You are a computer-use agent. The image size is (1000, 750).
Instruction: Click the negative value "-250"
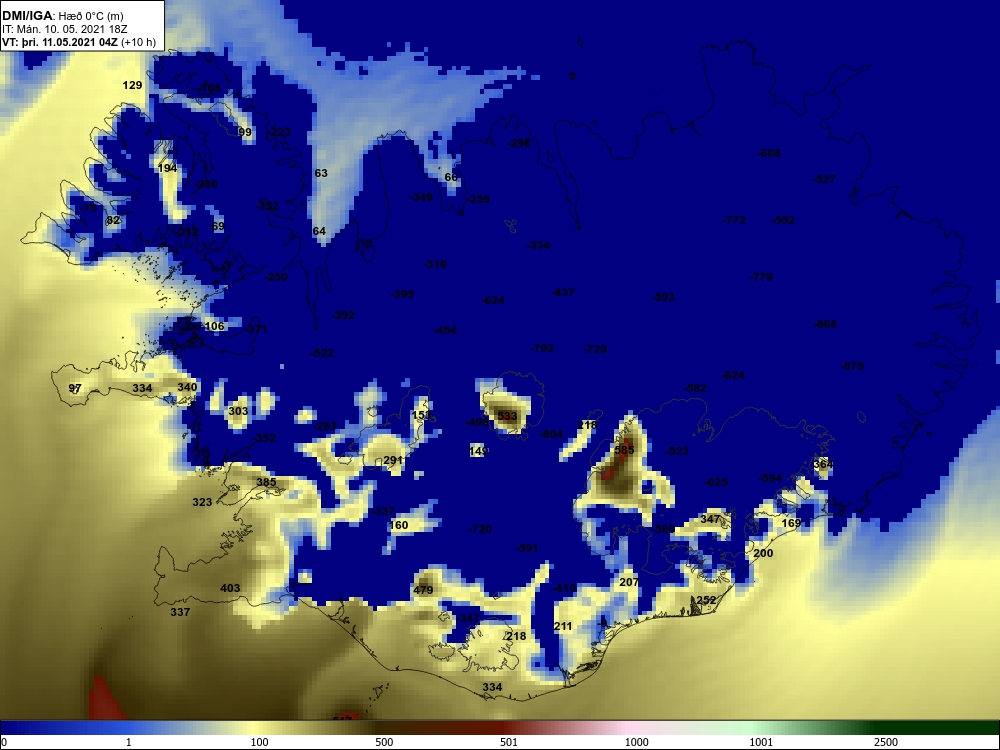click(276, 277)
